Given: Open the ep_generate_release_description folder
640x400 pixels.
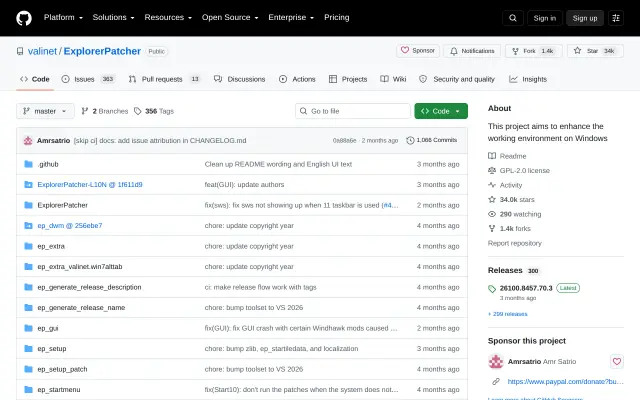Looking at the screenshot, I should (89, 287).
